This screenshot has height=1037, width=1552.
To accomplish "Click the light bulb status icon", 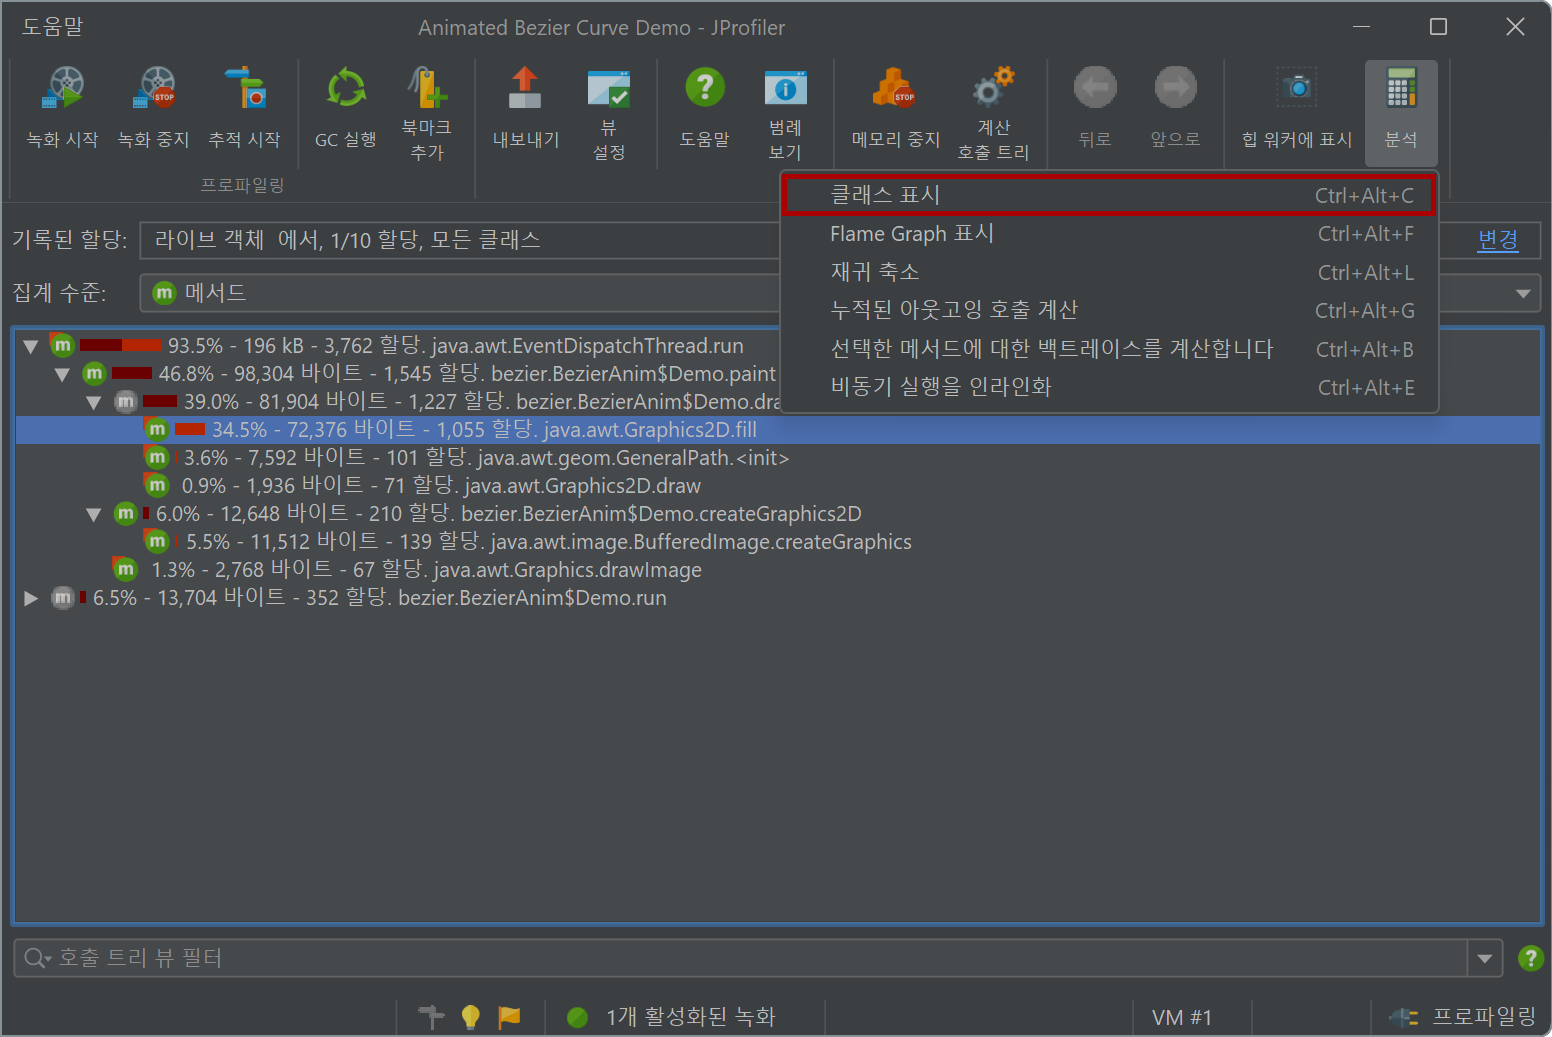I will pos(470,1017).
